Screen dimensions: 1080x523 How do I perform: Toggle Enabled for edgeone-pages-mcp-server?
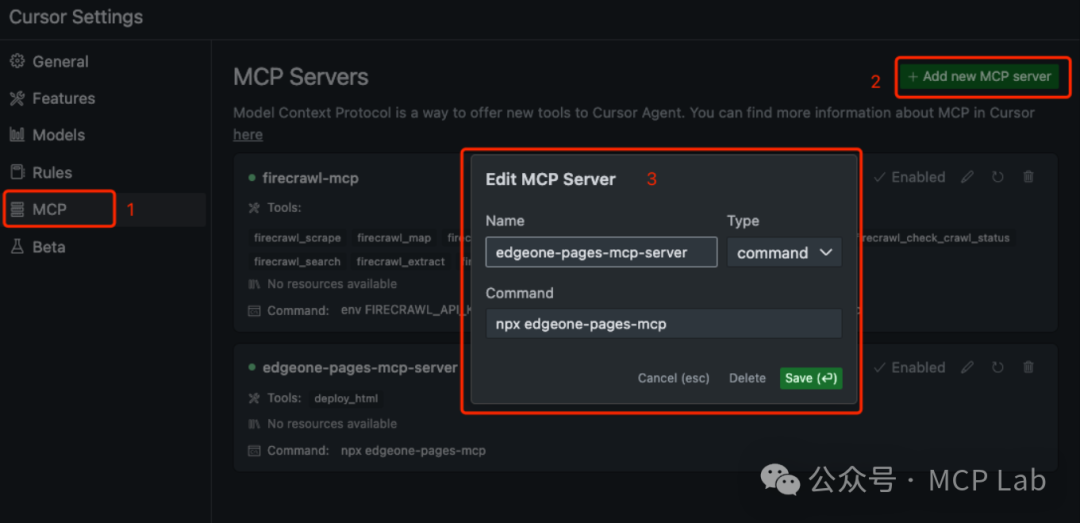click(909, 367)
